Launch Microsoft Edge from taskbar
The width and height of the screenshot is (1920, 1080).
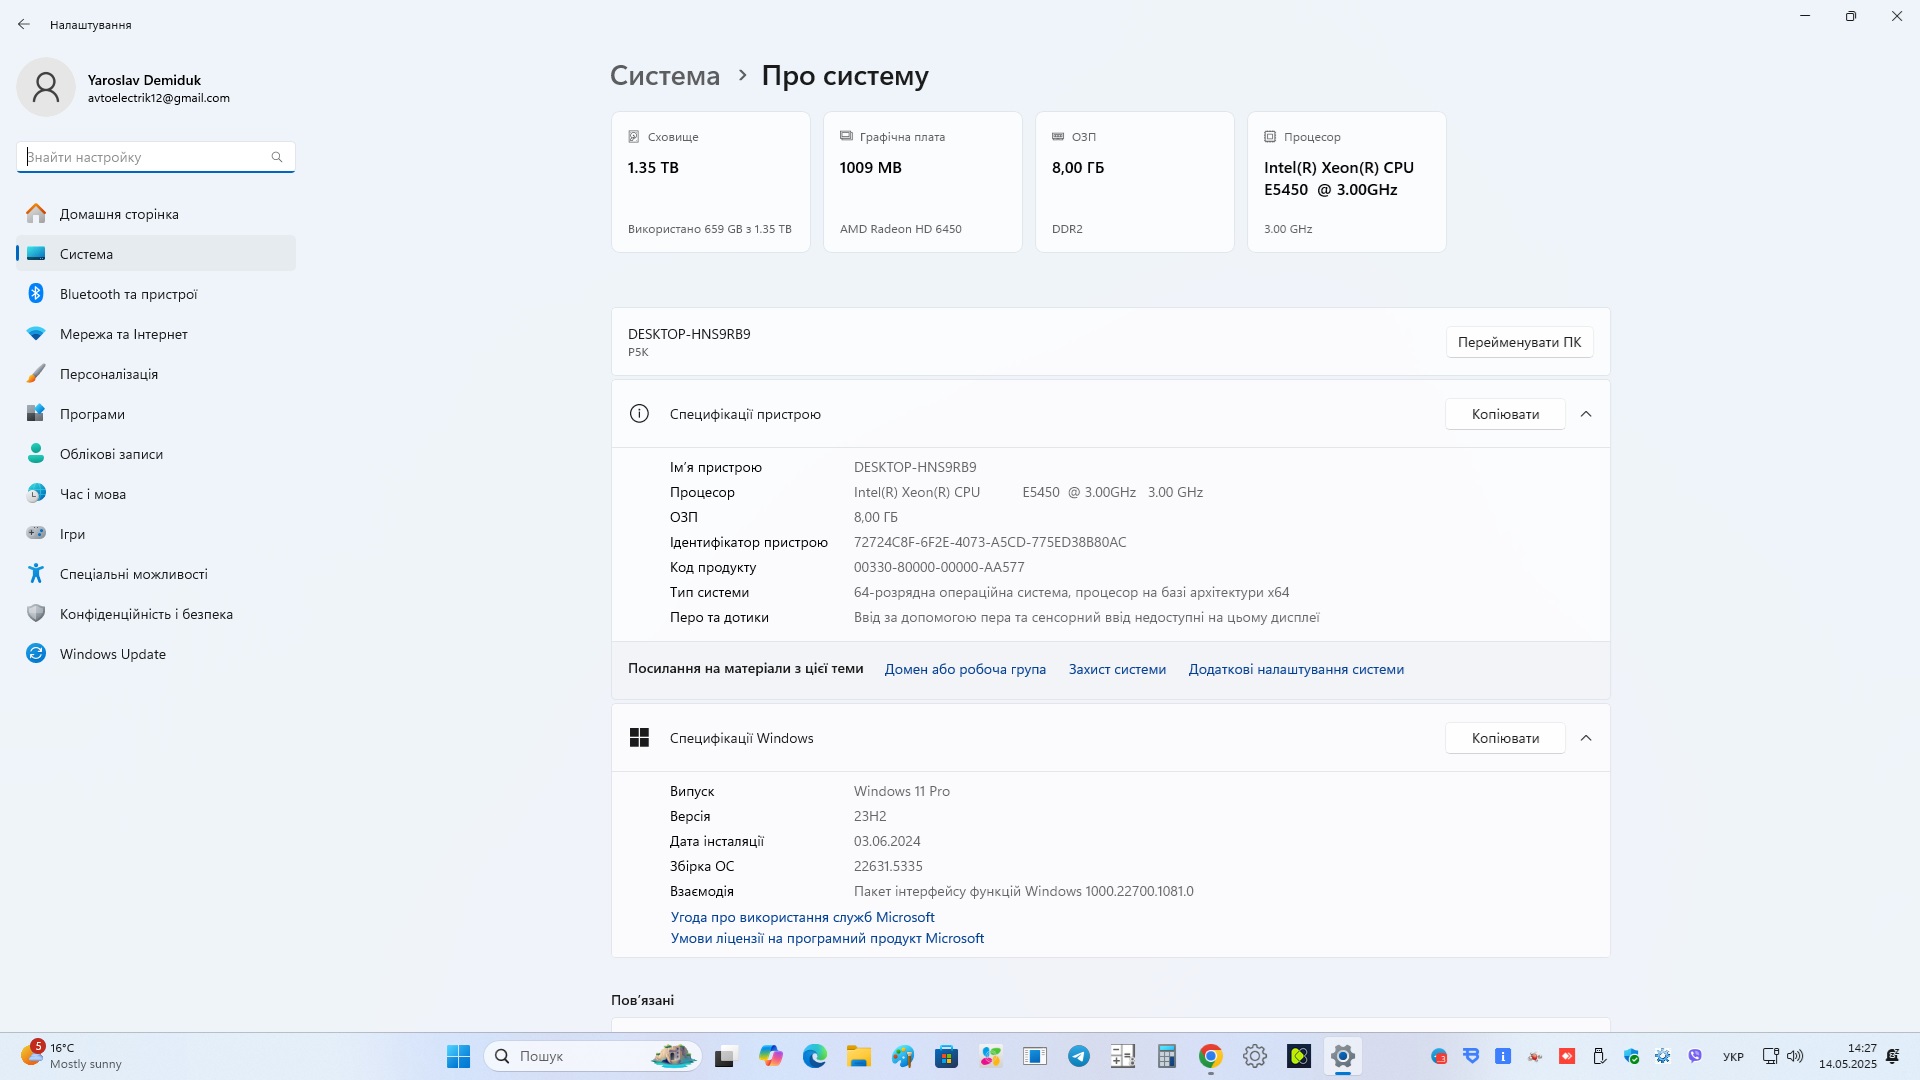point(815,1056)
